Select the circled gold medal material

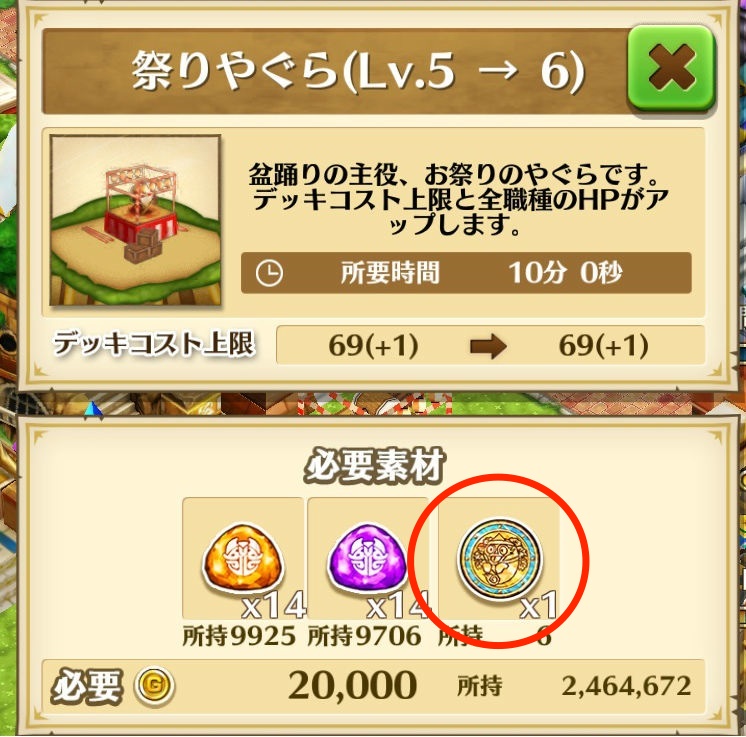click(x=500, y=560)
